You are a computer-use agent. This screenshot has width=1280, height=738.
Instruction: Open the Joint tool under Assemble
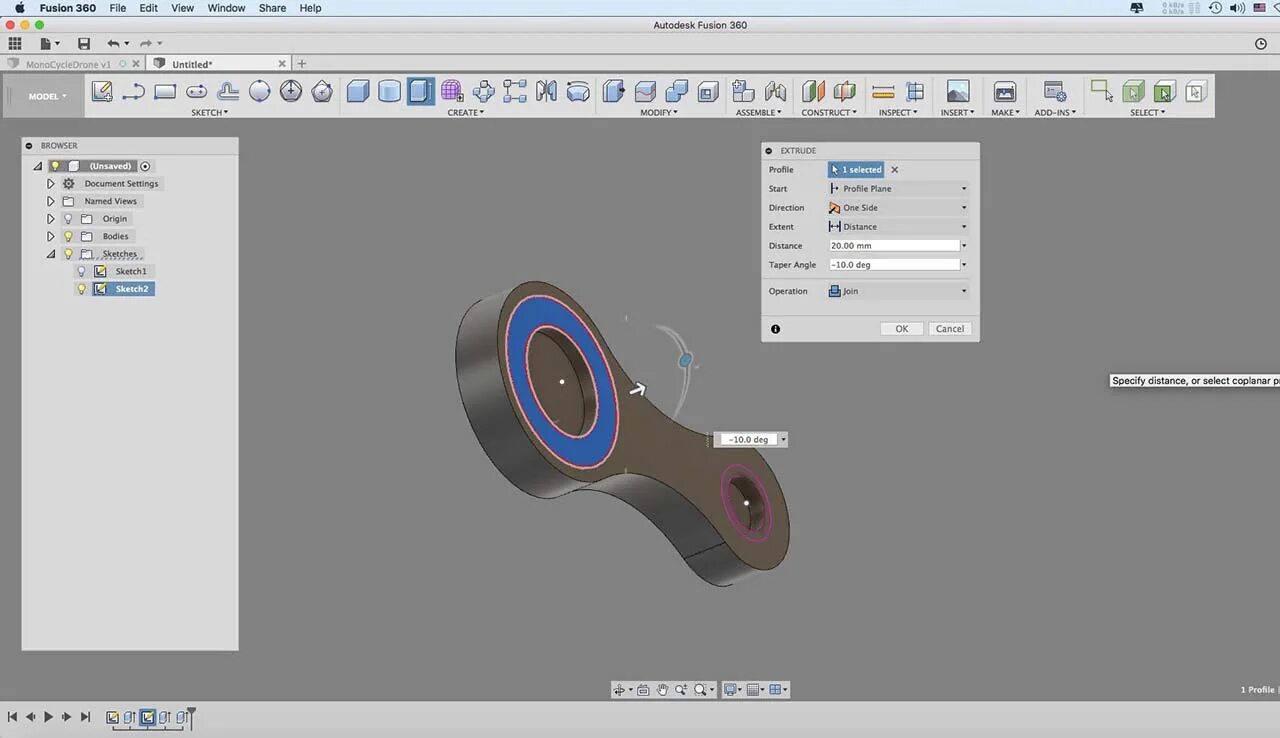[776, 91]
